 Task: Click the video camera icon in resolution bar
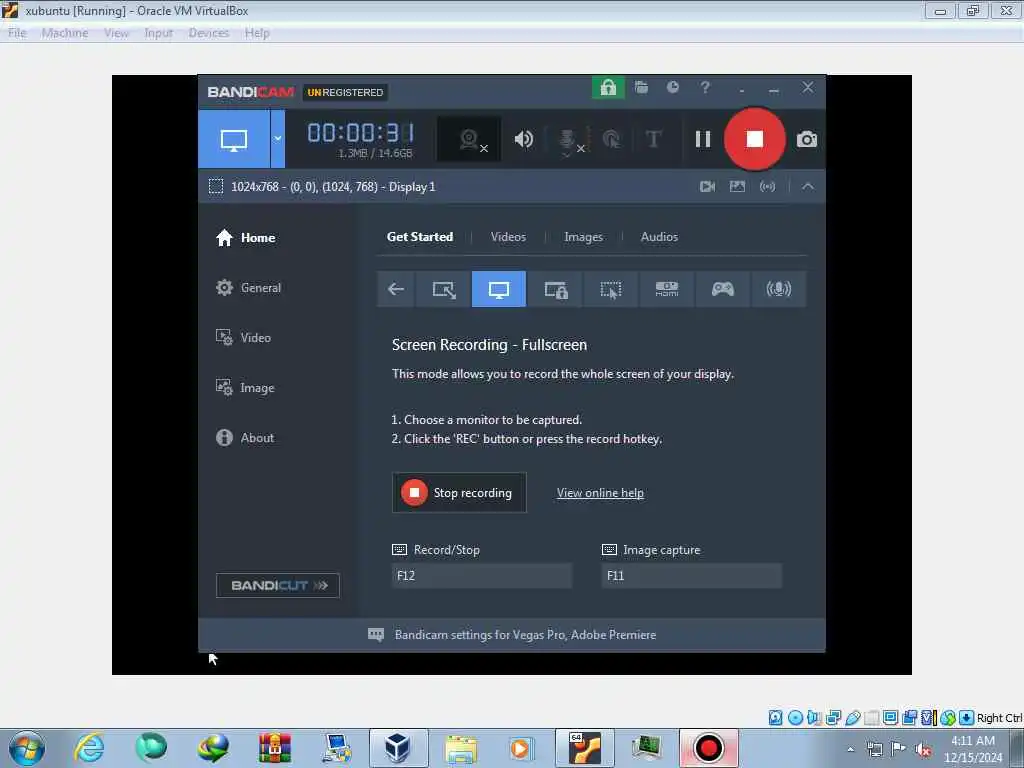click(707, 187)
